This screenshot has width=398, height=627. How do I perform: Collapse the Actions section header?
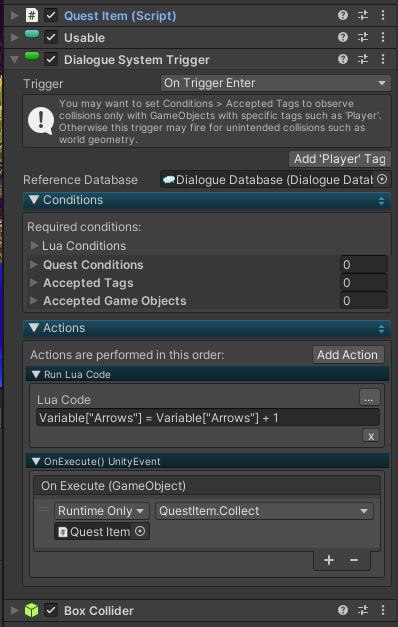tap(207, 328)
